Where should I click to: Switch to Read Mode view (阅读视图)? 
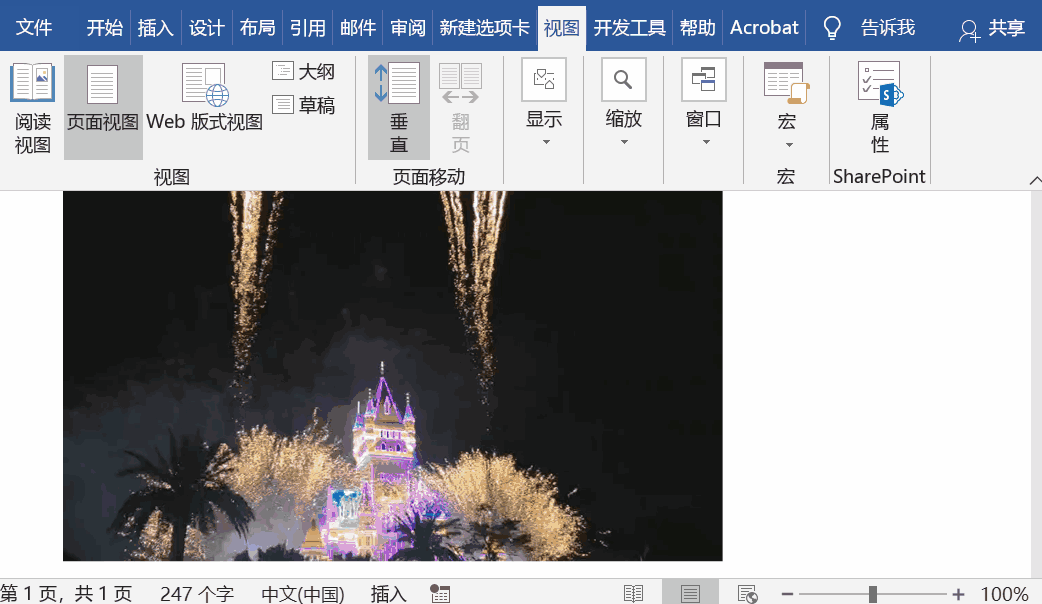[32, 108]
